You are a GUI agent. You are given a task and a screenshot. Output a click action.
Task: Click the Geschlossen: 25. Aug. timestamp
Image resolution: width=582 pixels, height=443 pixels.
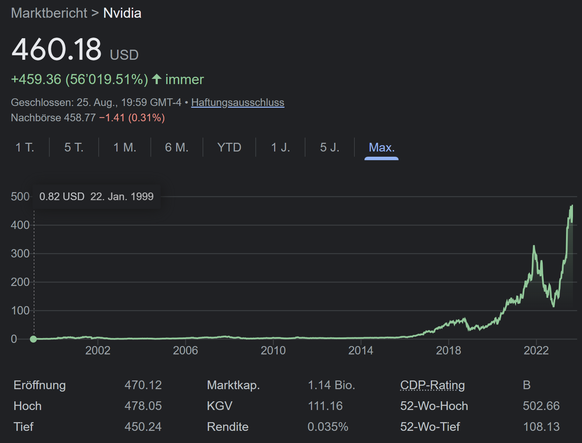(x=96, y=102)
